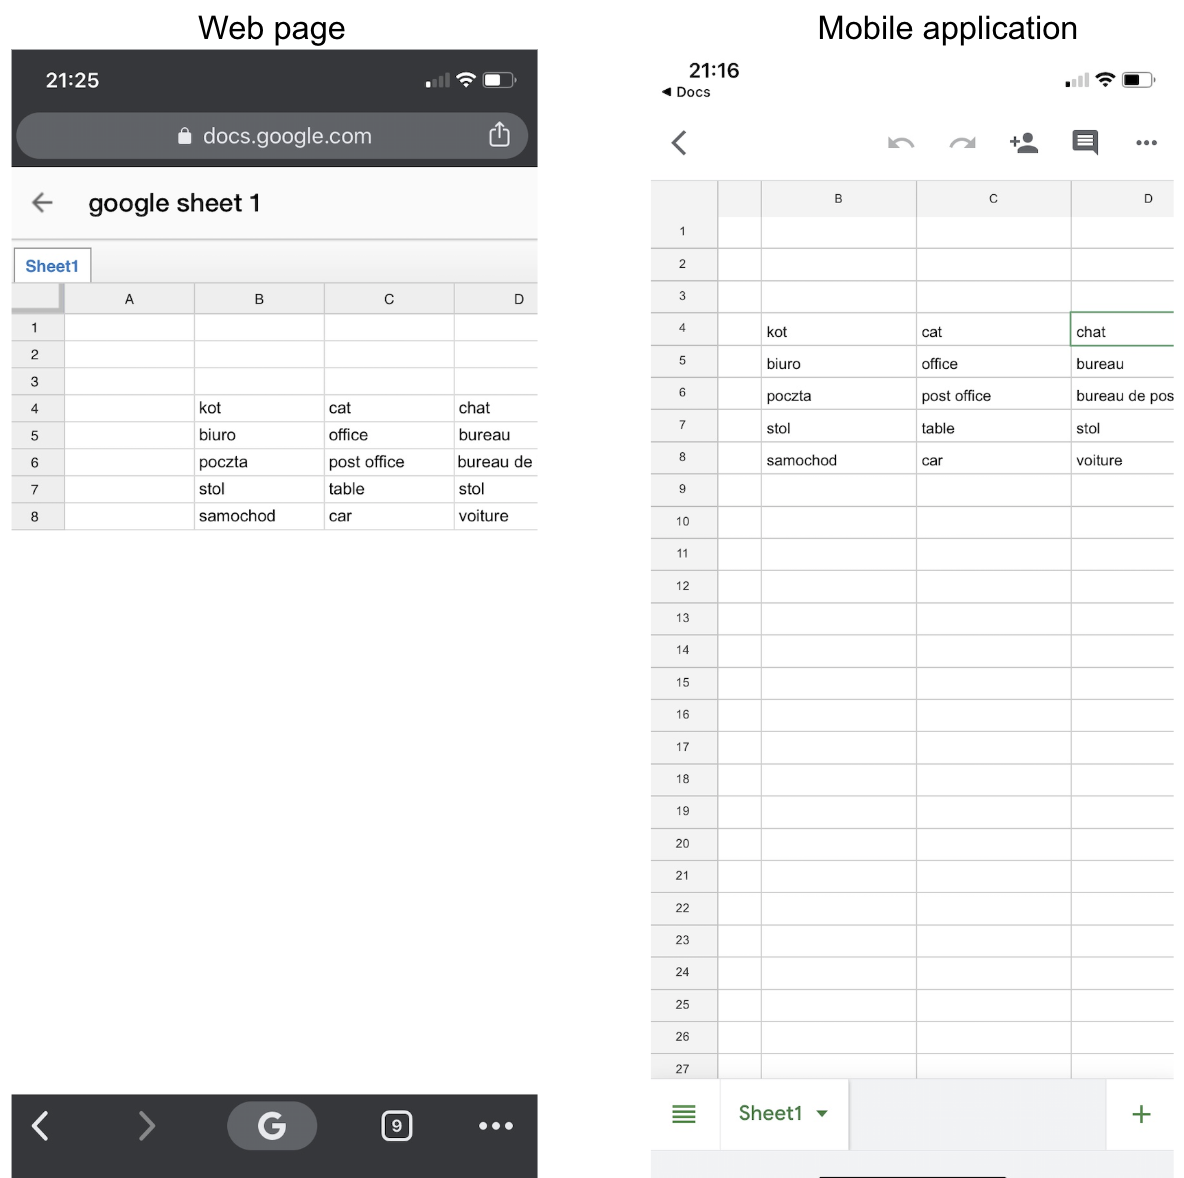The image size is (1184, 1178).
Task: Open browser three-dots menu in bottom bar
Action: pos(496,1126)
